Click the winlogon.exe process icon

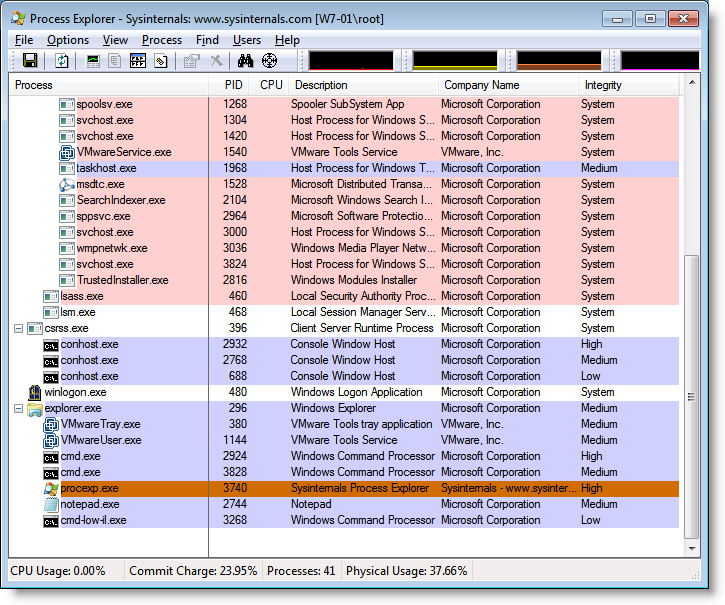[35, 392]
